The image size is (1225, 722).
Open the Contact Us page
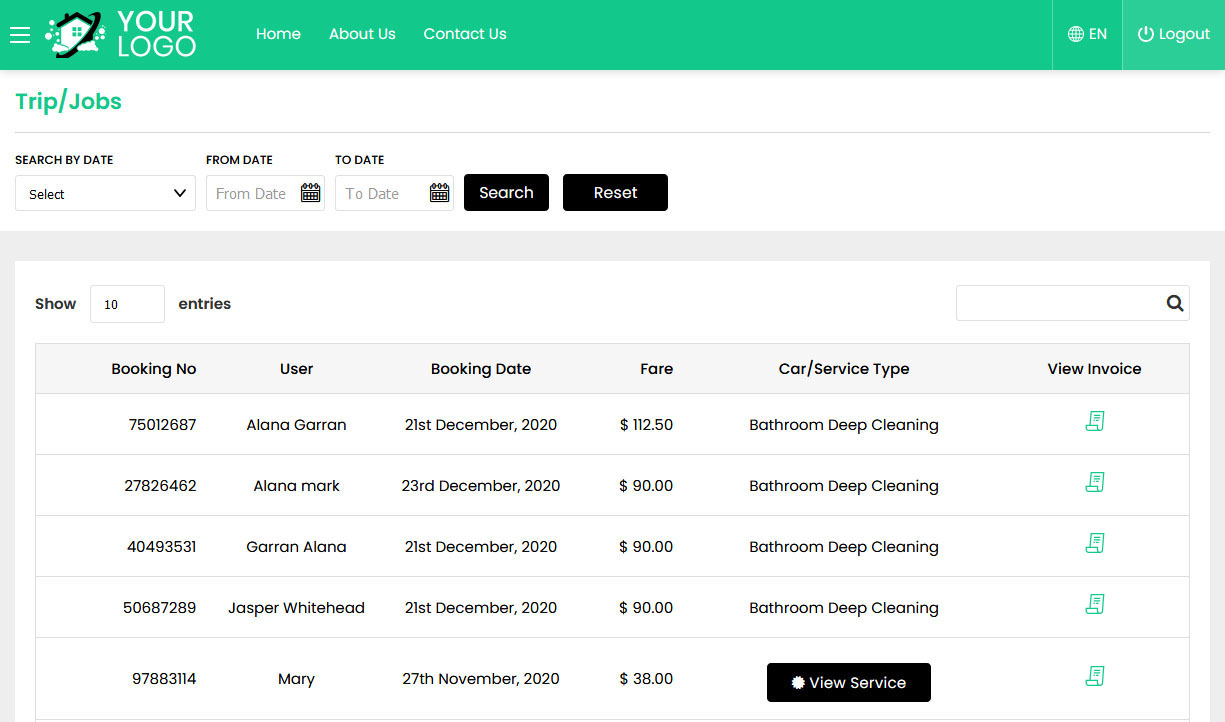coord(465,34)
